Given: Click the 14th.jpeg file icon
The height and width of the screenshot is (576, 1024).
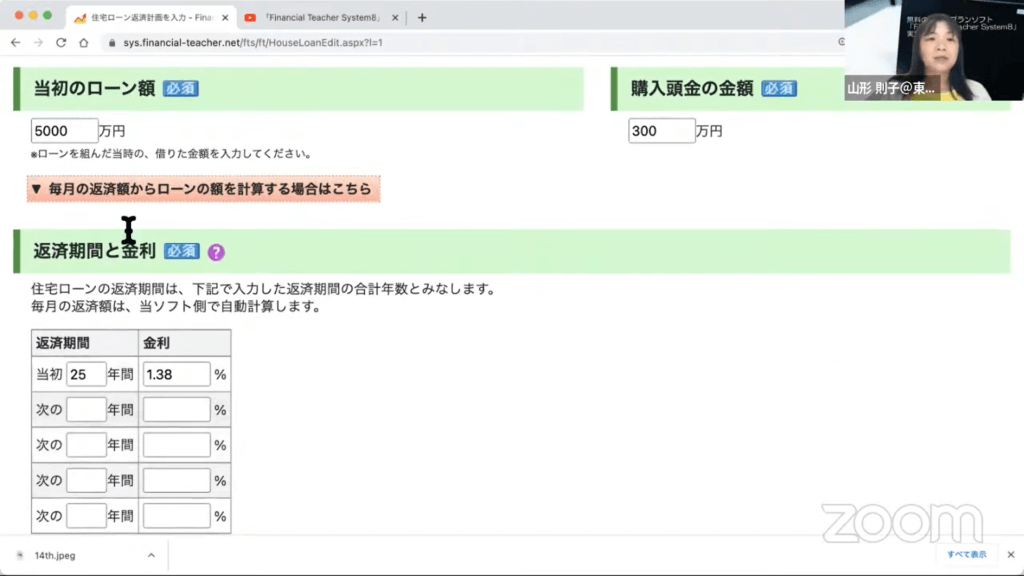Looking at the screenshot, I should point(20,555).
